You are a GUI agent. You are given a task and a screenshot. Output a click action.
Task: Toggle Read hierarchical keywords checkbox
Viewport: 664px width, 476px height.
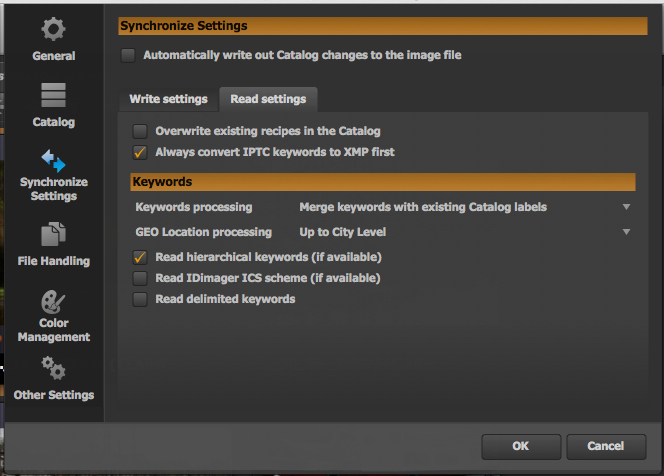[x=140, y=257]
